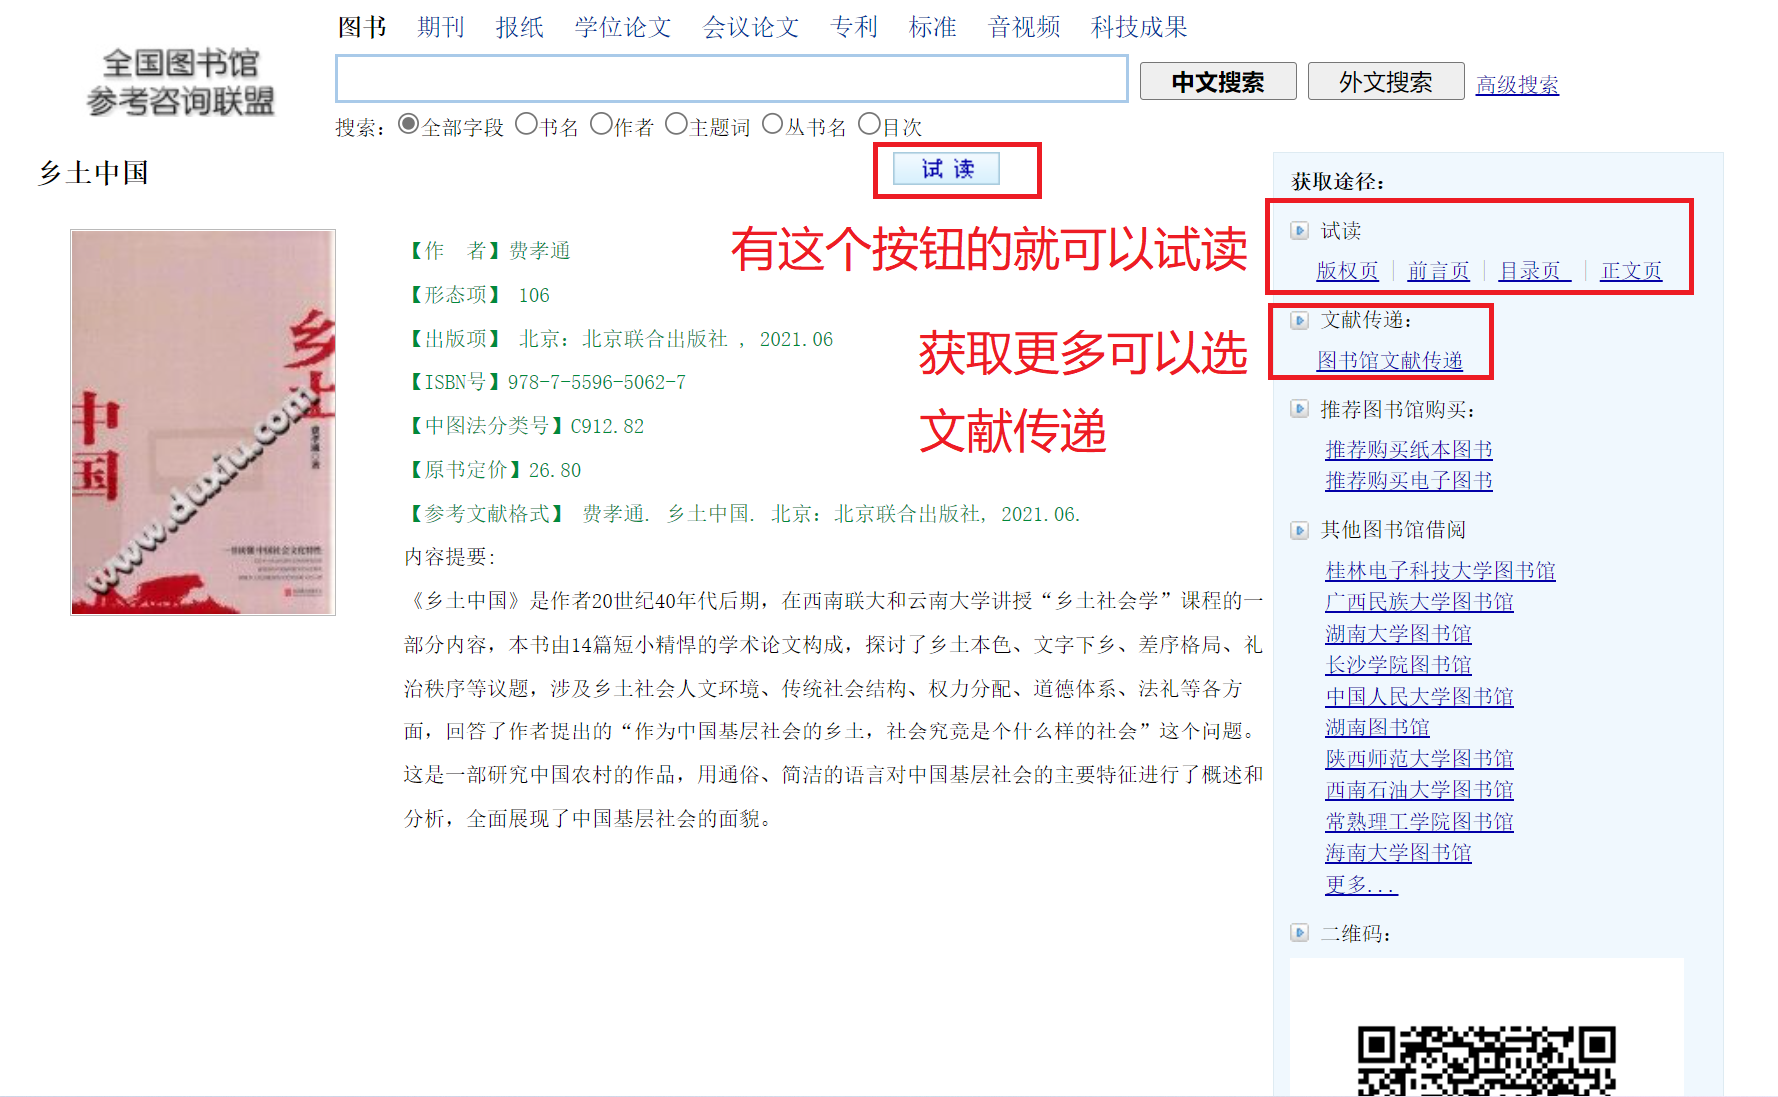
Task: Click the QR code image
Action: click(1485, 1060)
